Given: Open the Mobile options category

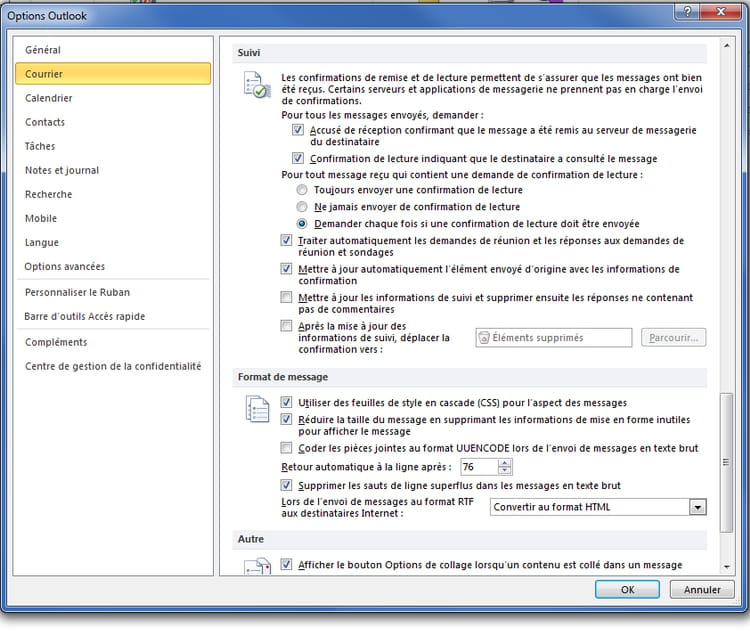Looking at the screenshot, I should (113, 218).
